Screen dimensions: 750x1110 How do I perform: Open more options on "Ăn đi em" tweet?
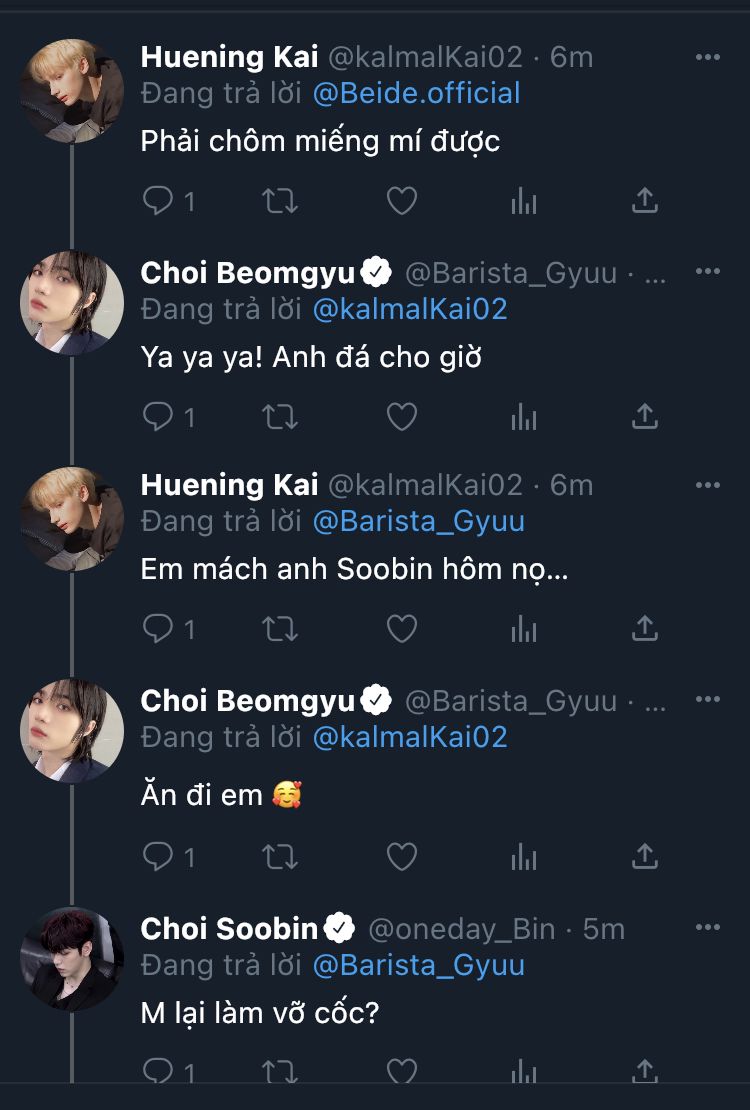click(707, 700)
